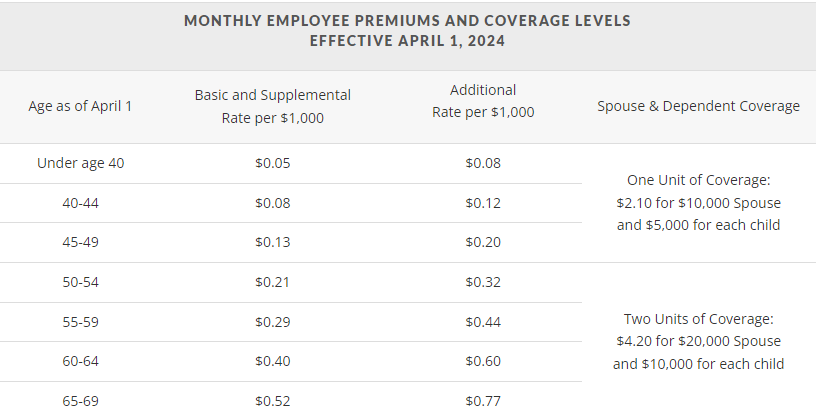Click the $0.44 additional rate for 55-59

pos(483,322)
